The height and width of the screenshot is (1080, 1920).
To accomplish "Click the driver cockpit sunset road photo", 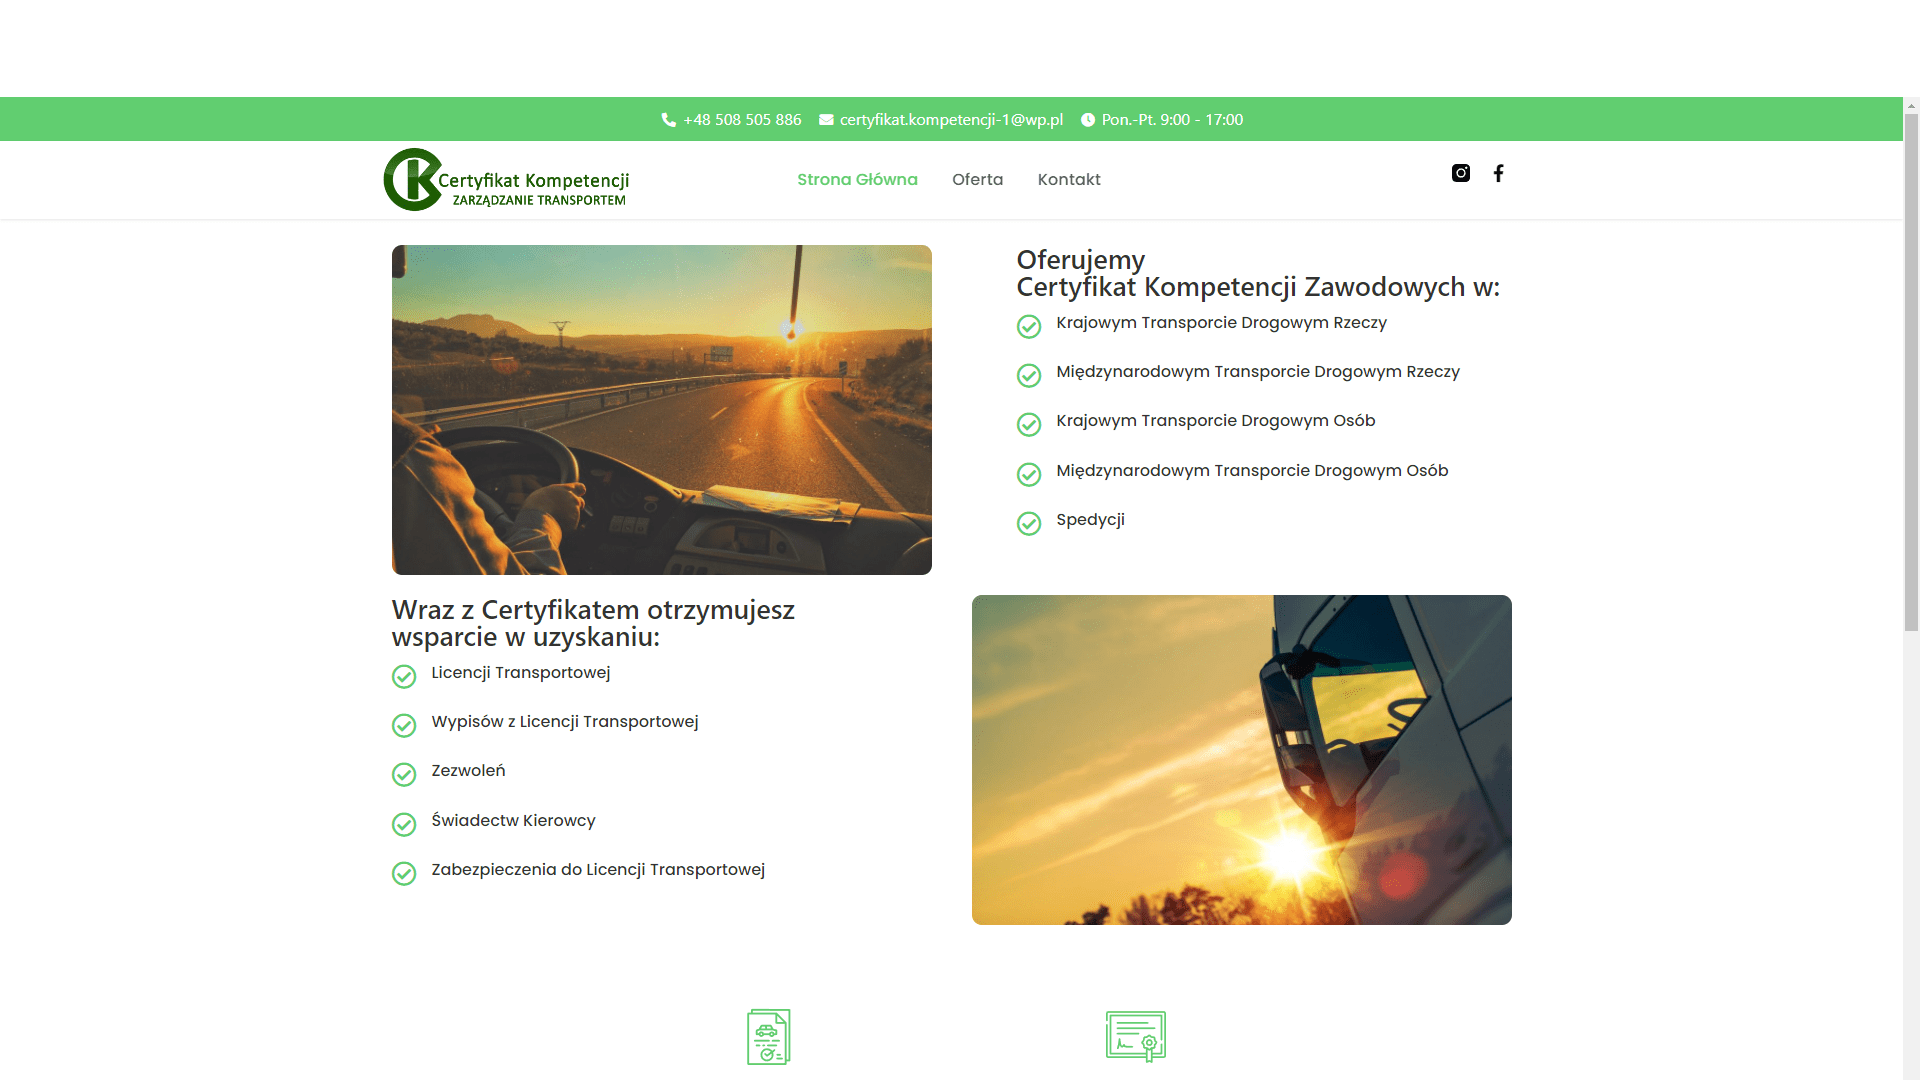I will click(x=662, y=410).
